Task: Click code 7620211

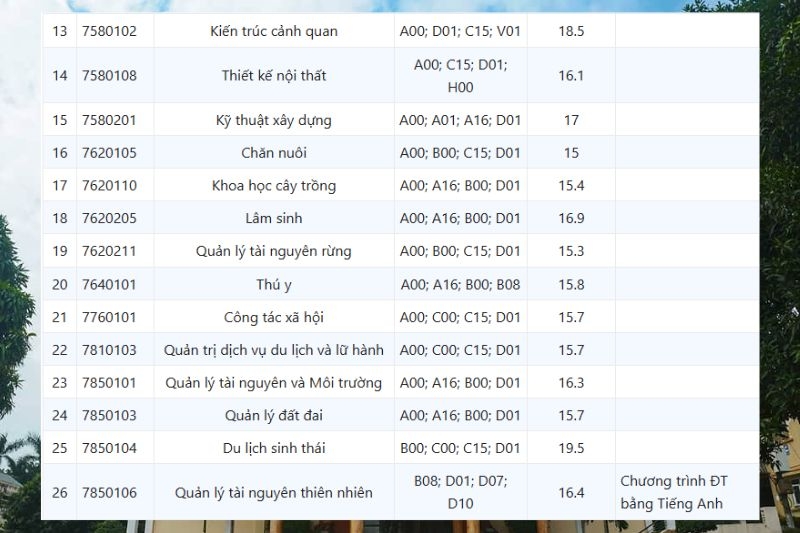Action: (109, 251)
